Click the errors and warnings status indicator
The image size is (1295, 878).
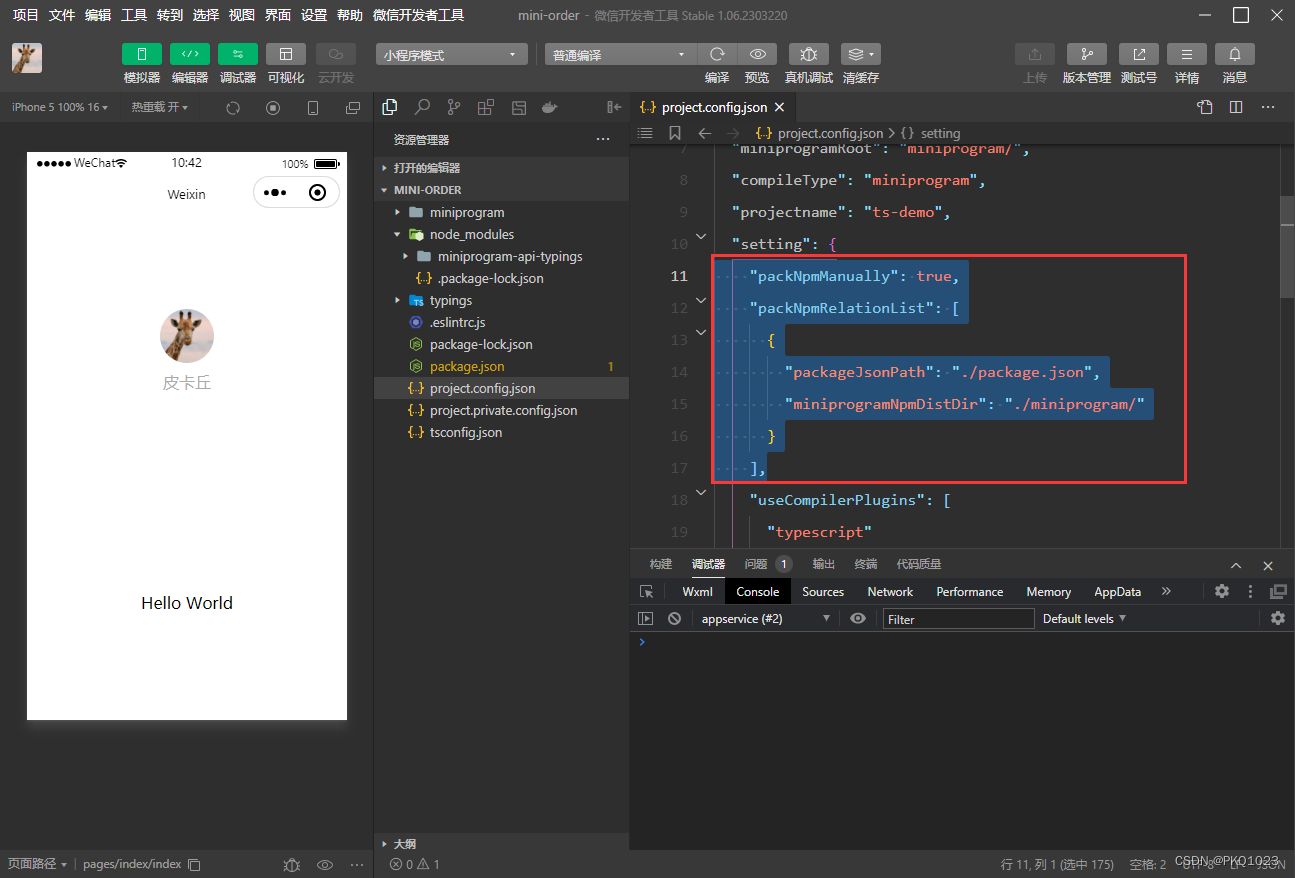pos(414,864)
